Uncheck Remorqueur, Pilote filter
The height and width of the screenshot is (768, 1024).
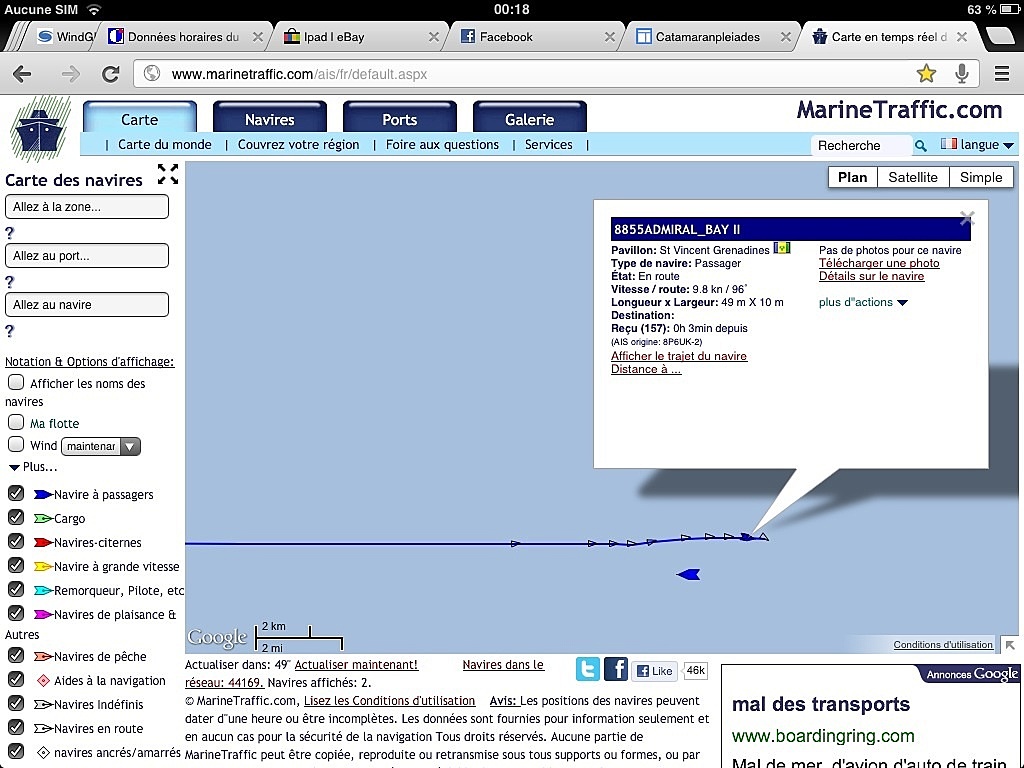tap(16, 589)
